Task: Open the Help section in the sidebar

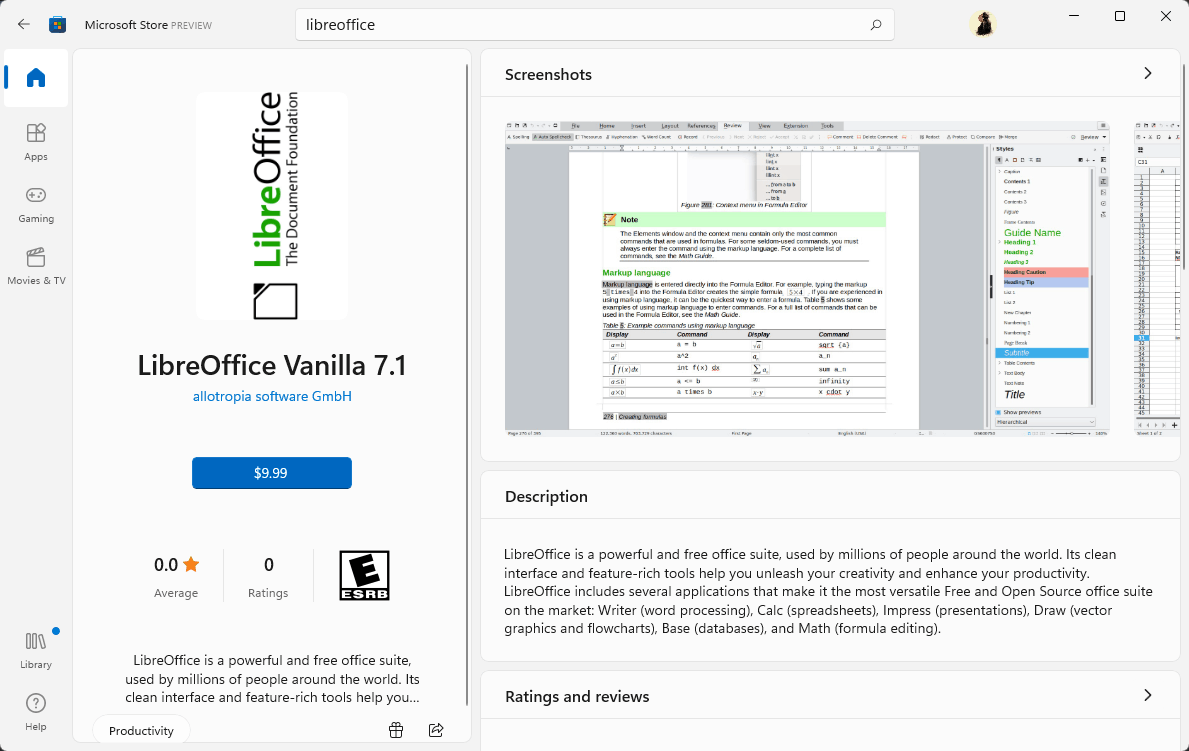Action: (35, 712)
